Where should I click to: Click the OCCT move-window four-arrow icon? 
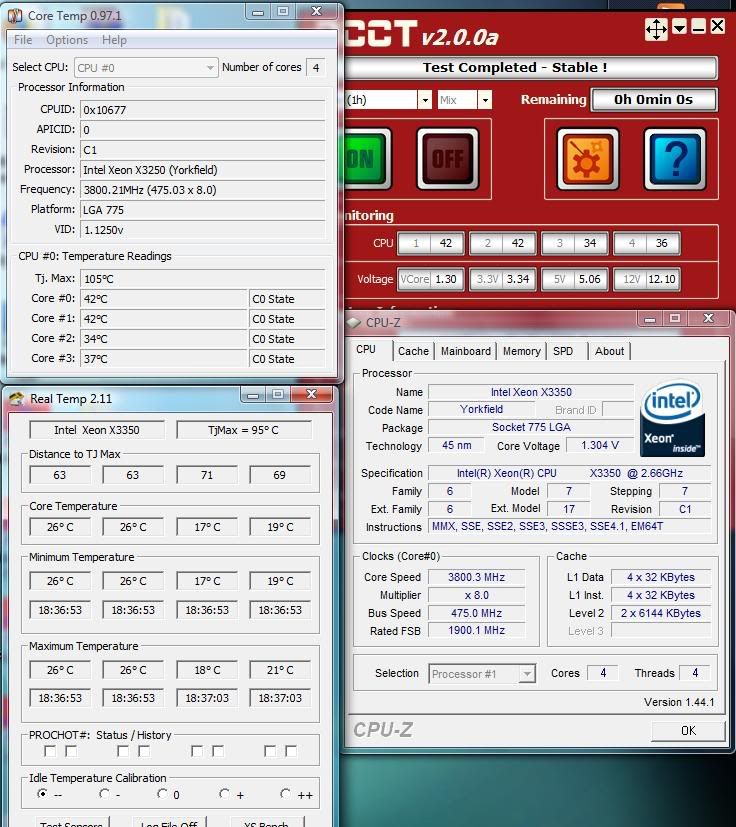(656, 29)
